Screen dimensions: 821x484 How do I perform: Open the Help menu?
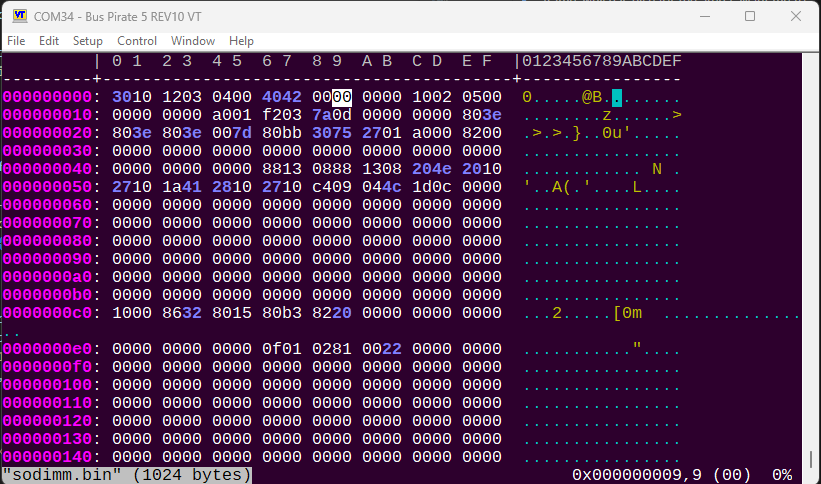[241, 41]
